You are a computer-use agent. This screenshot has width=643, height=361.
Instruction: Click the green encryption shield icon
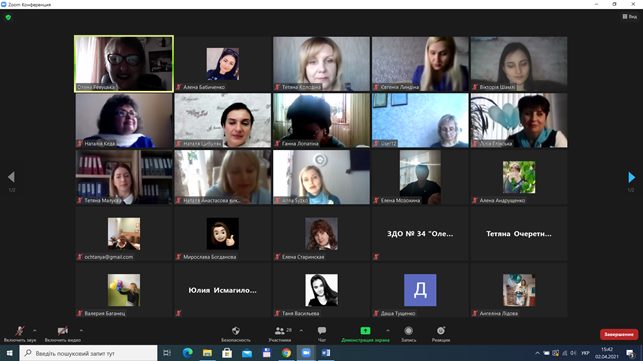(x=8, y=18)
